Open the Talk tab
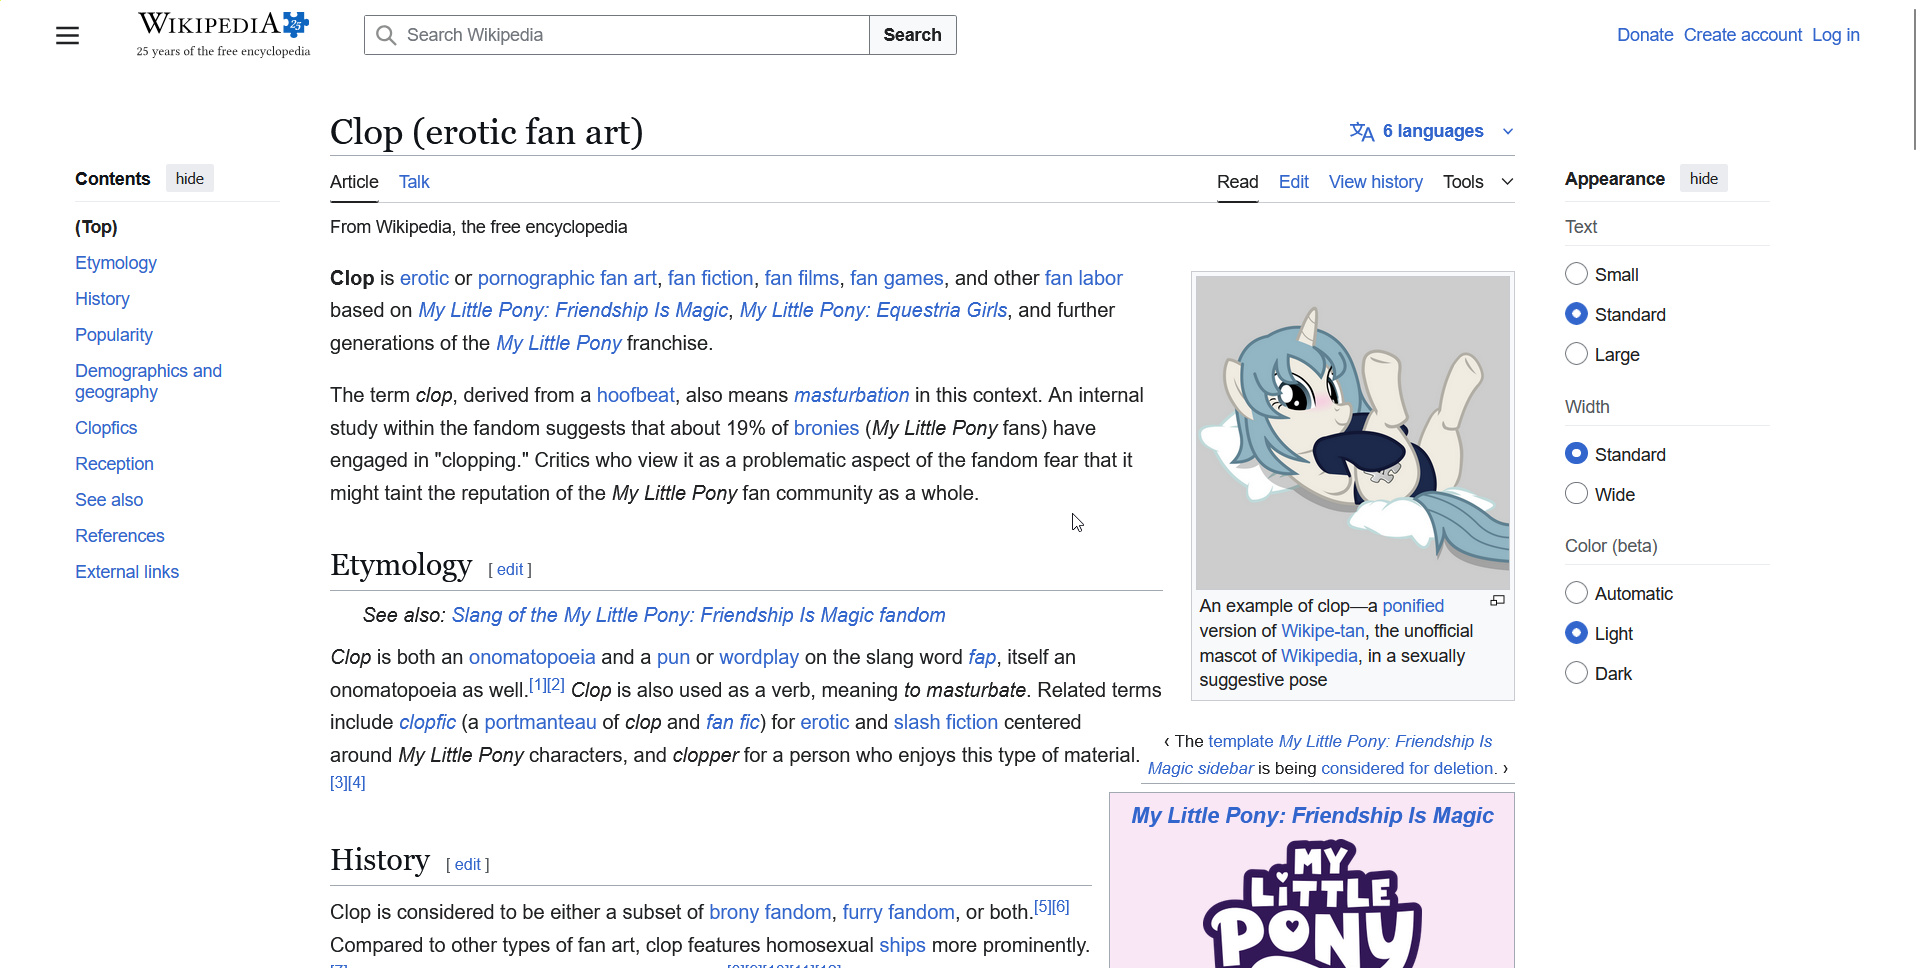Image resolution: width=1920 pixels, height=968 pixels. click(x=414, y=182)
